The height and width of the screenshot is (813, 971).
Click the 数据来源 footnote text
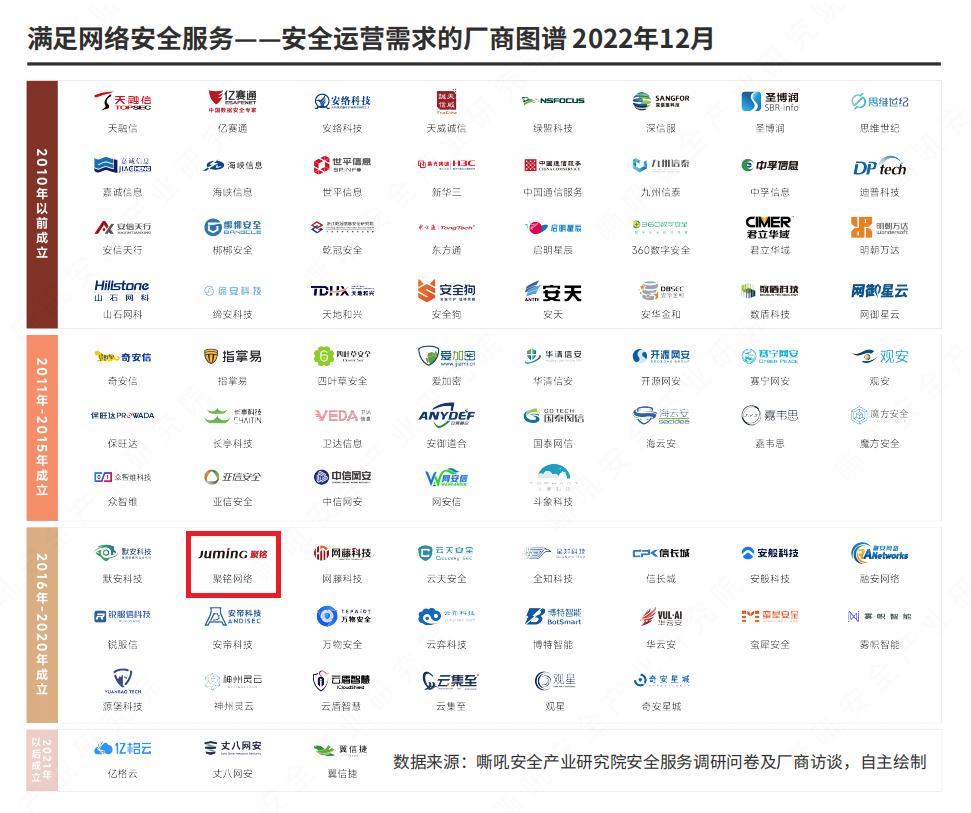(x=659, y=762)
